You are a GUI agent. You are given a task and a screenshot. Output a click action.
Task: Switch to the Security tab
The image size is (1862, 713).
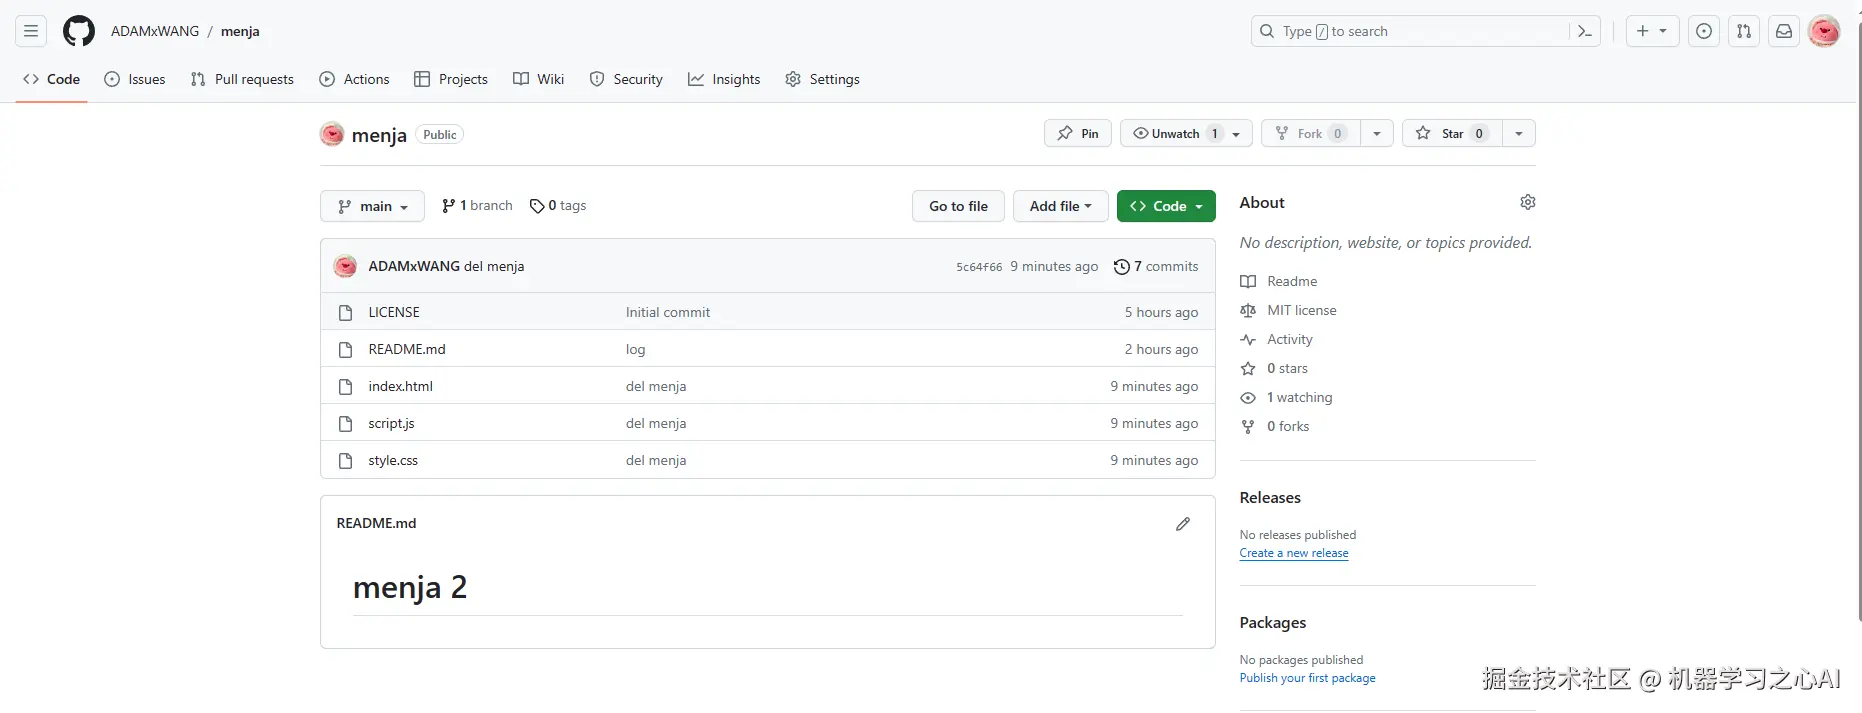(x=626, y=79)
